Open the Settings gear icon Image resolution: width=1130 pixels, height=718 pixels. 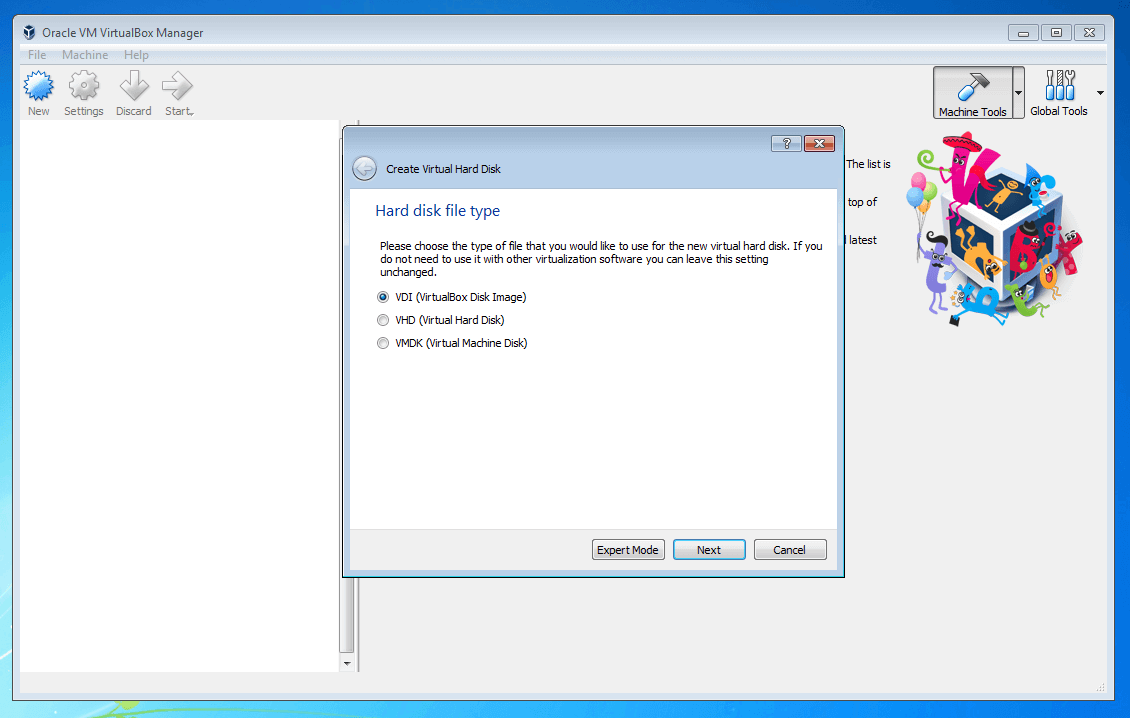[x=84, y=88]
